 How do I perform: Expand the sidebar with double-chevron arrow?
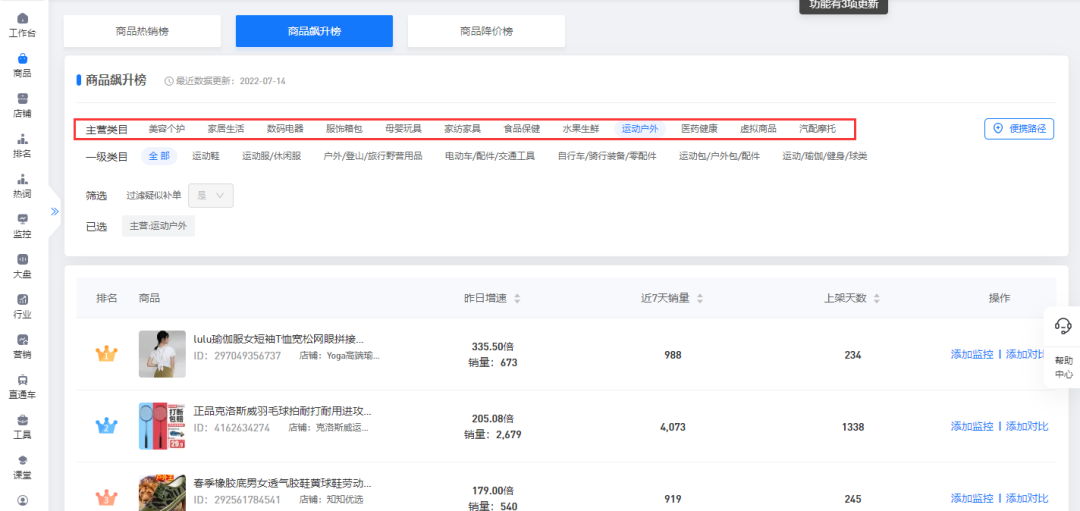click(x=55, y=211)
